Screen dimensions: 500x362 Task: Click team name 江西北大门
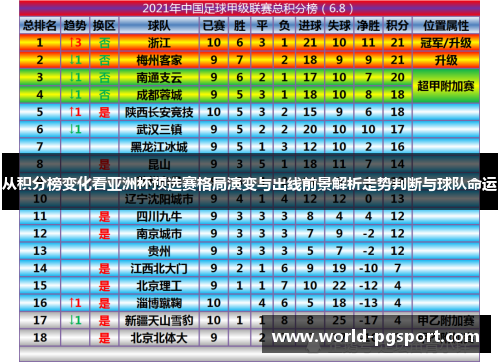tap(159, 268)
